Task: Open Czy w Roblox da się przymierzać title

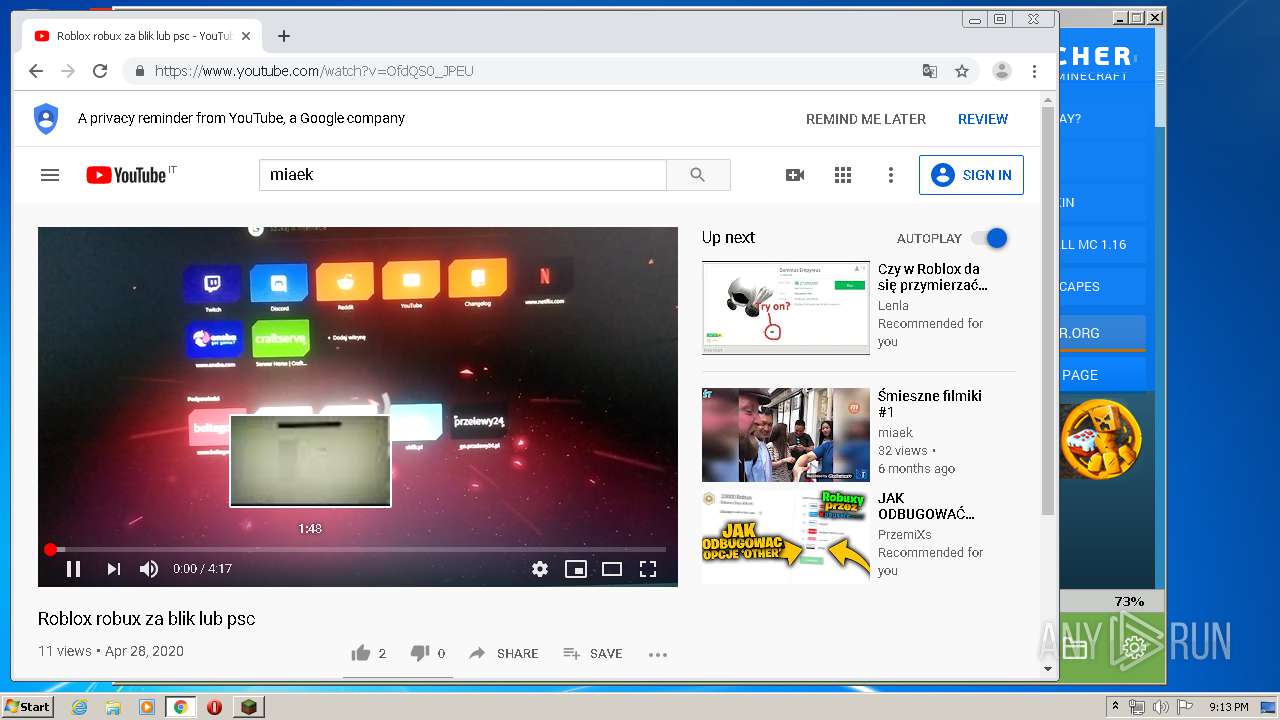Action: pos(933,277)
